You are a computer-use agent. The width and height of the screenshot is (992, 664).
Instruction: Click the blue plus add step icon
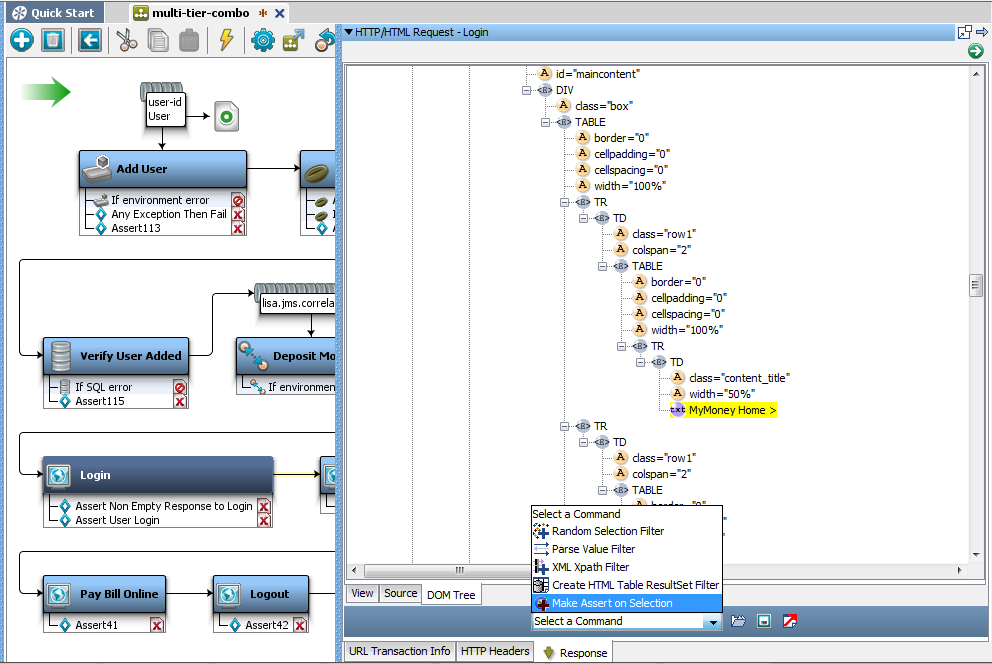(x=22, y=40)
